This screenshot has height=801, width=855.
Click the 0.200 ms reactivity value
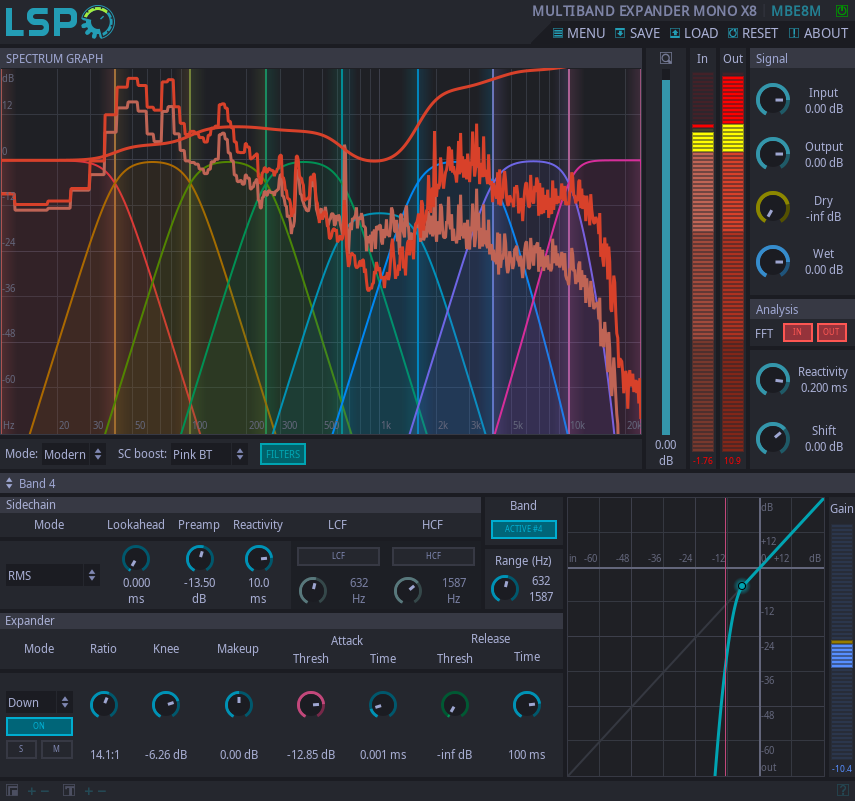tap(824, 388)
